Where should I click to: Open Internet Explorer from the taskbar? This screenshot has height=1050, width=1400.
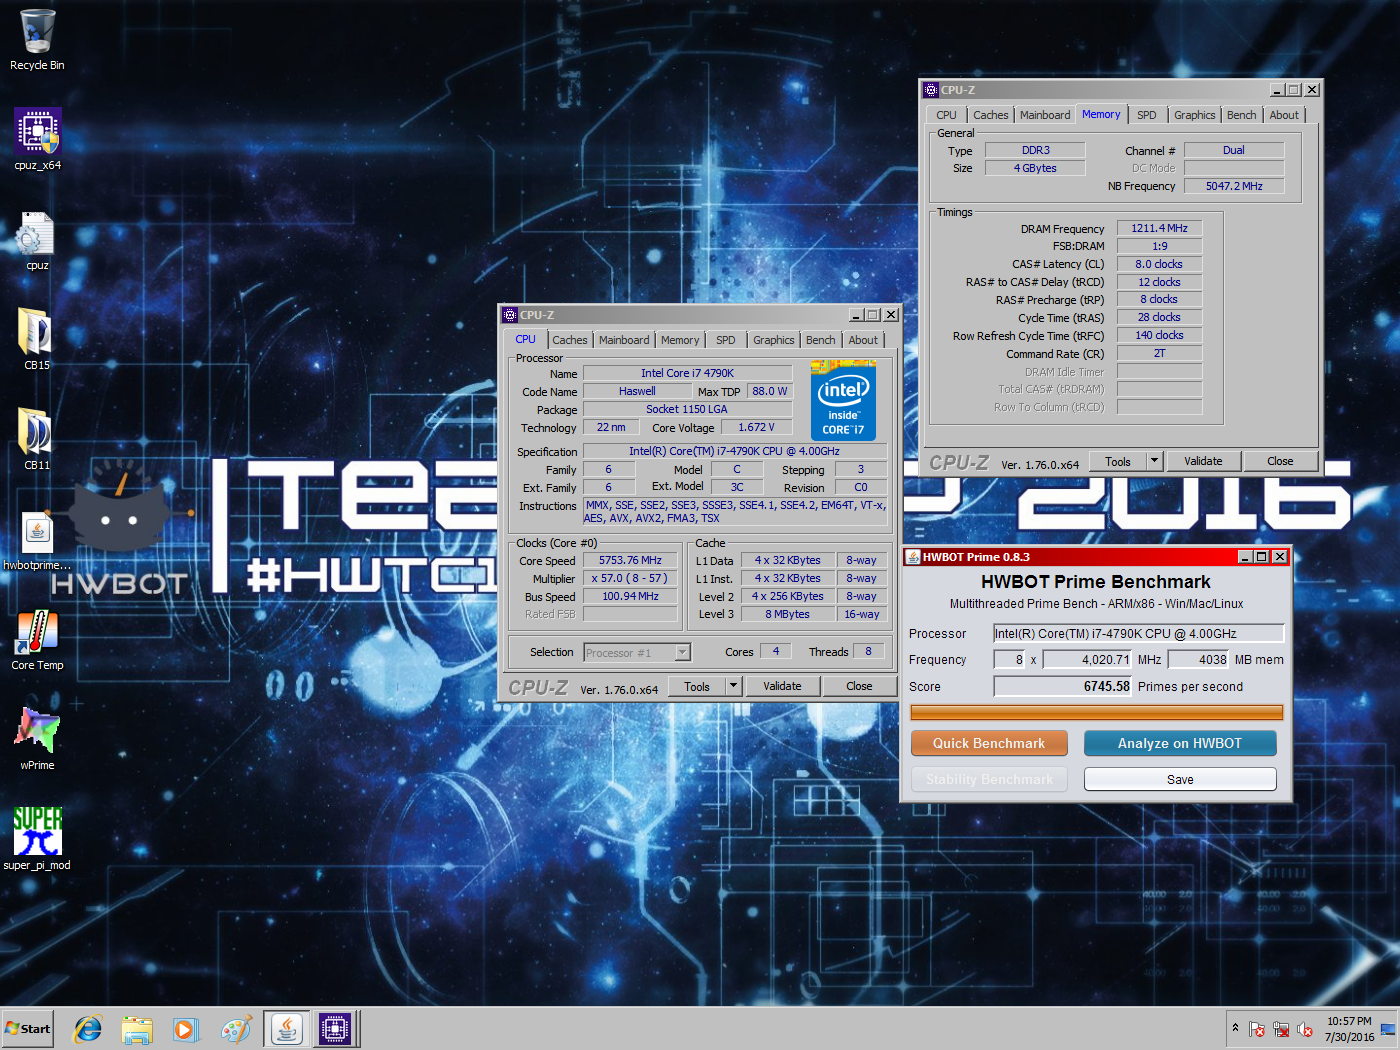pos(89,1028)
